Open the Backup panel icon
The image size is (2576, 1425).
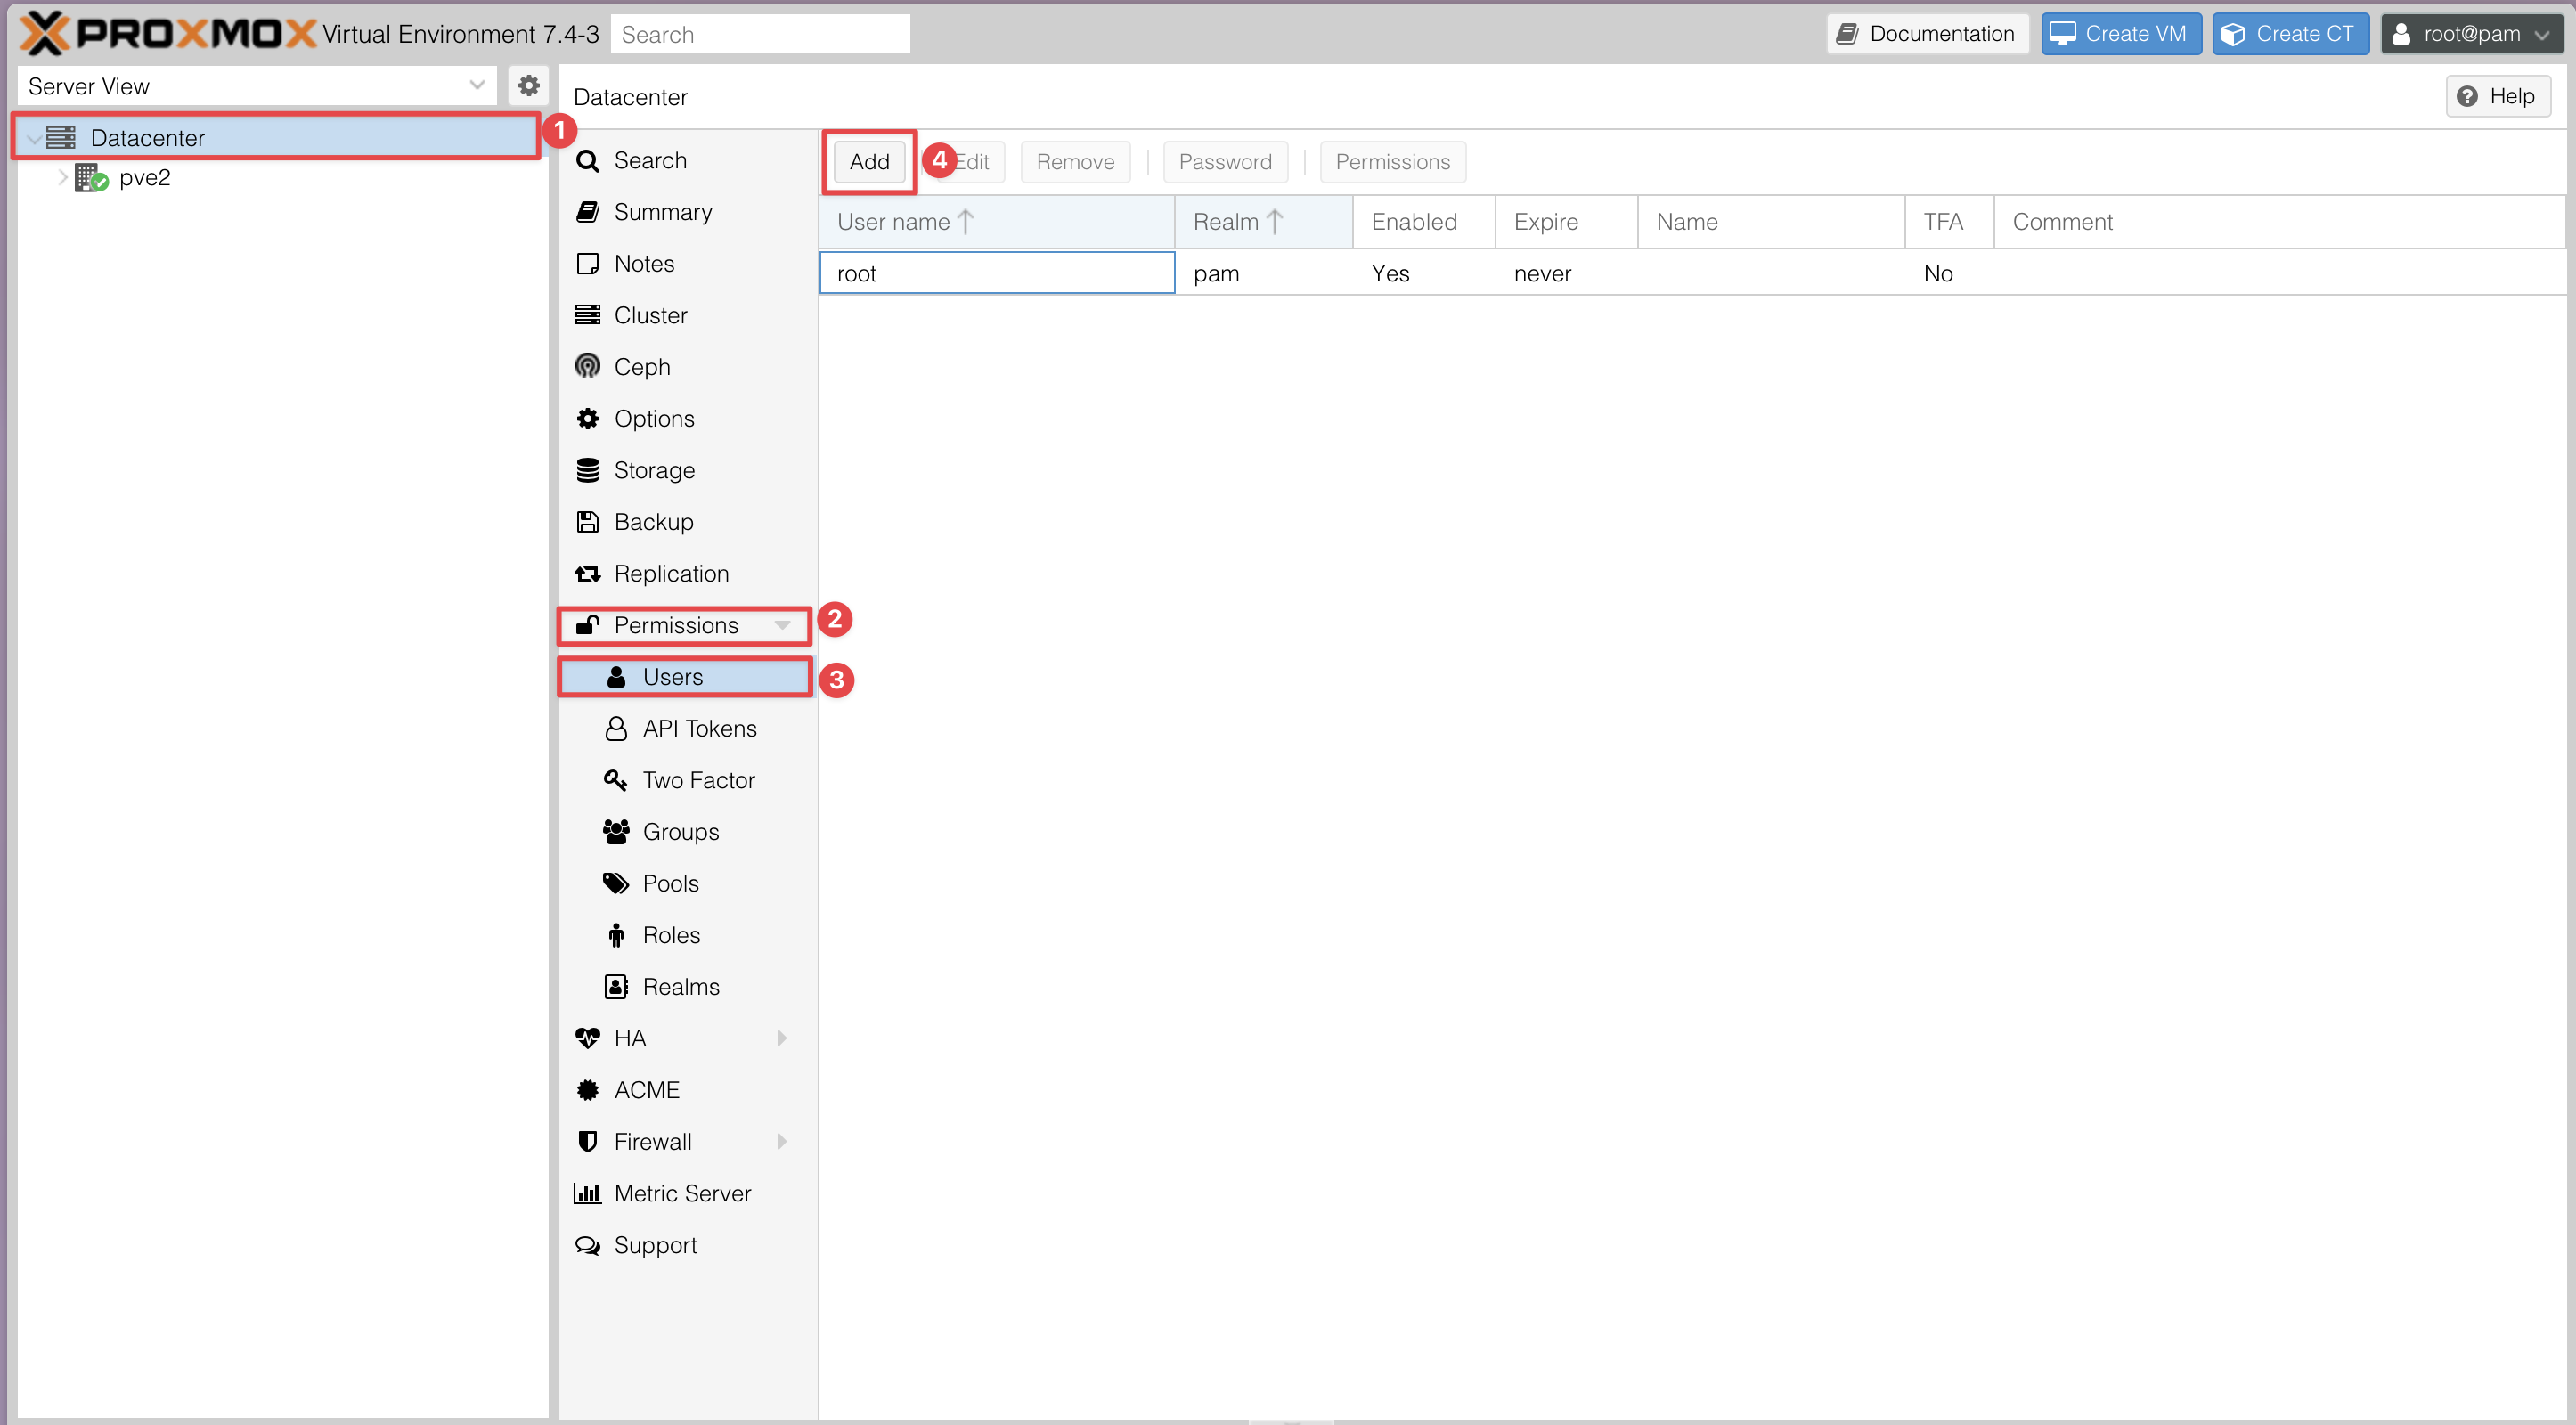click(588, 521)
